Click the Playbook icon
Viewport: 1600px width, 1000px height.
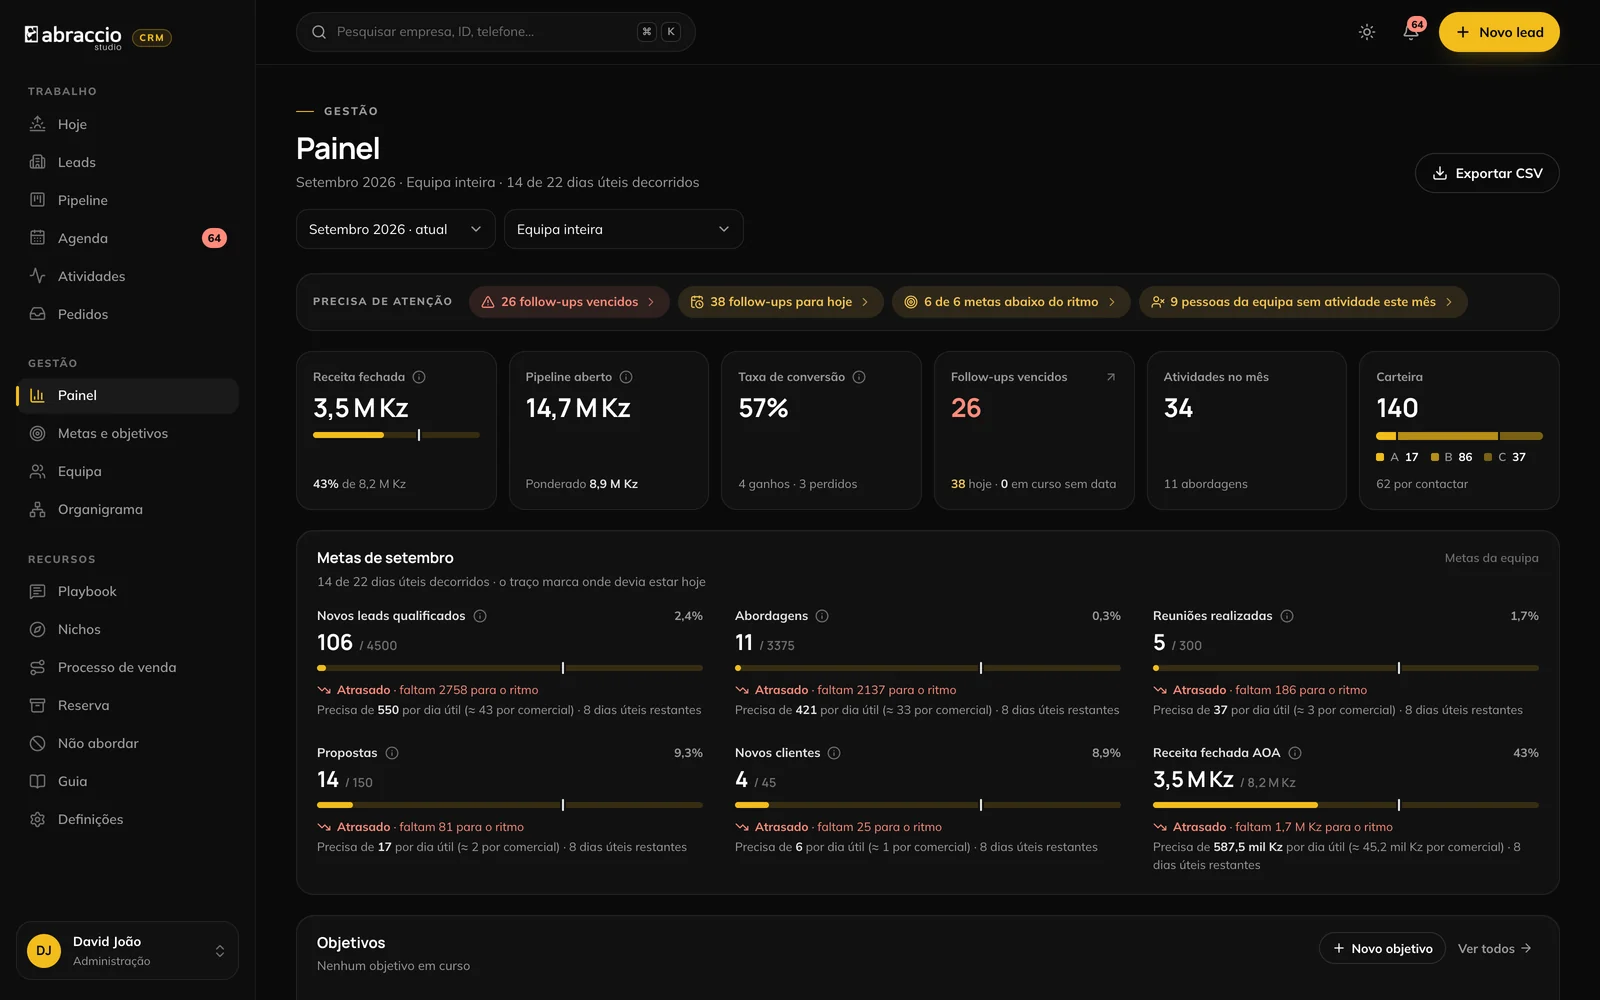(x=38, y=591)
